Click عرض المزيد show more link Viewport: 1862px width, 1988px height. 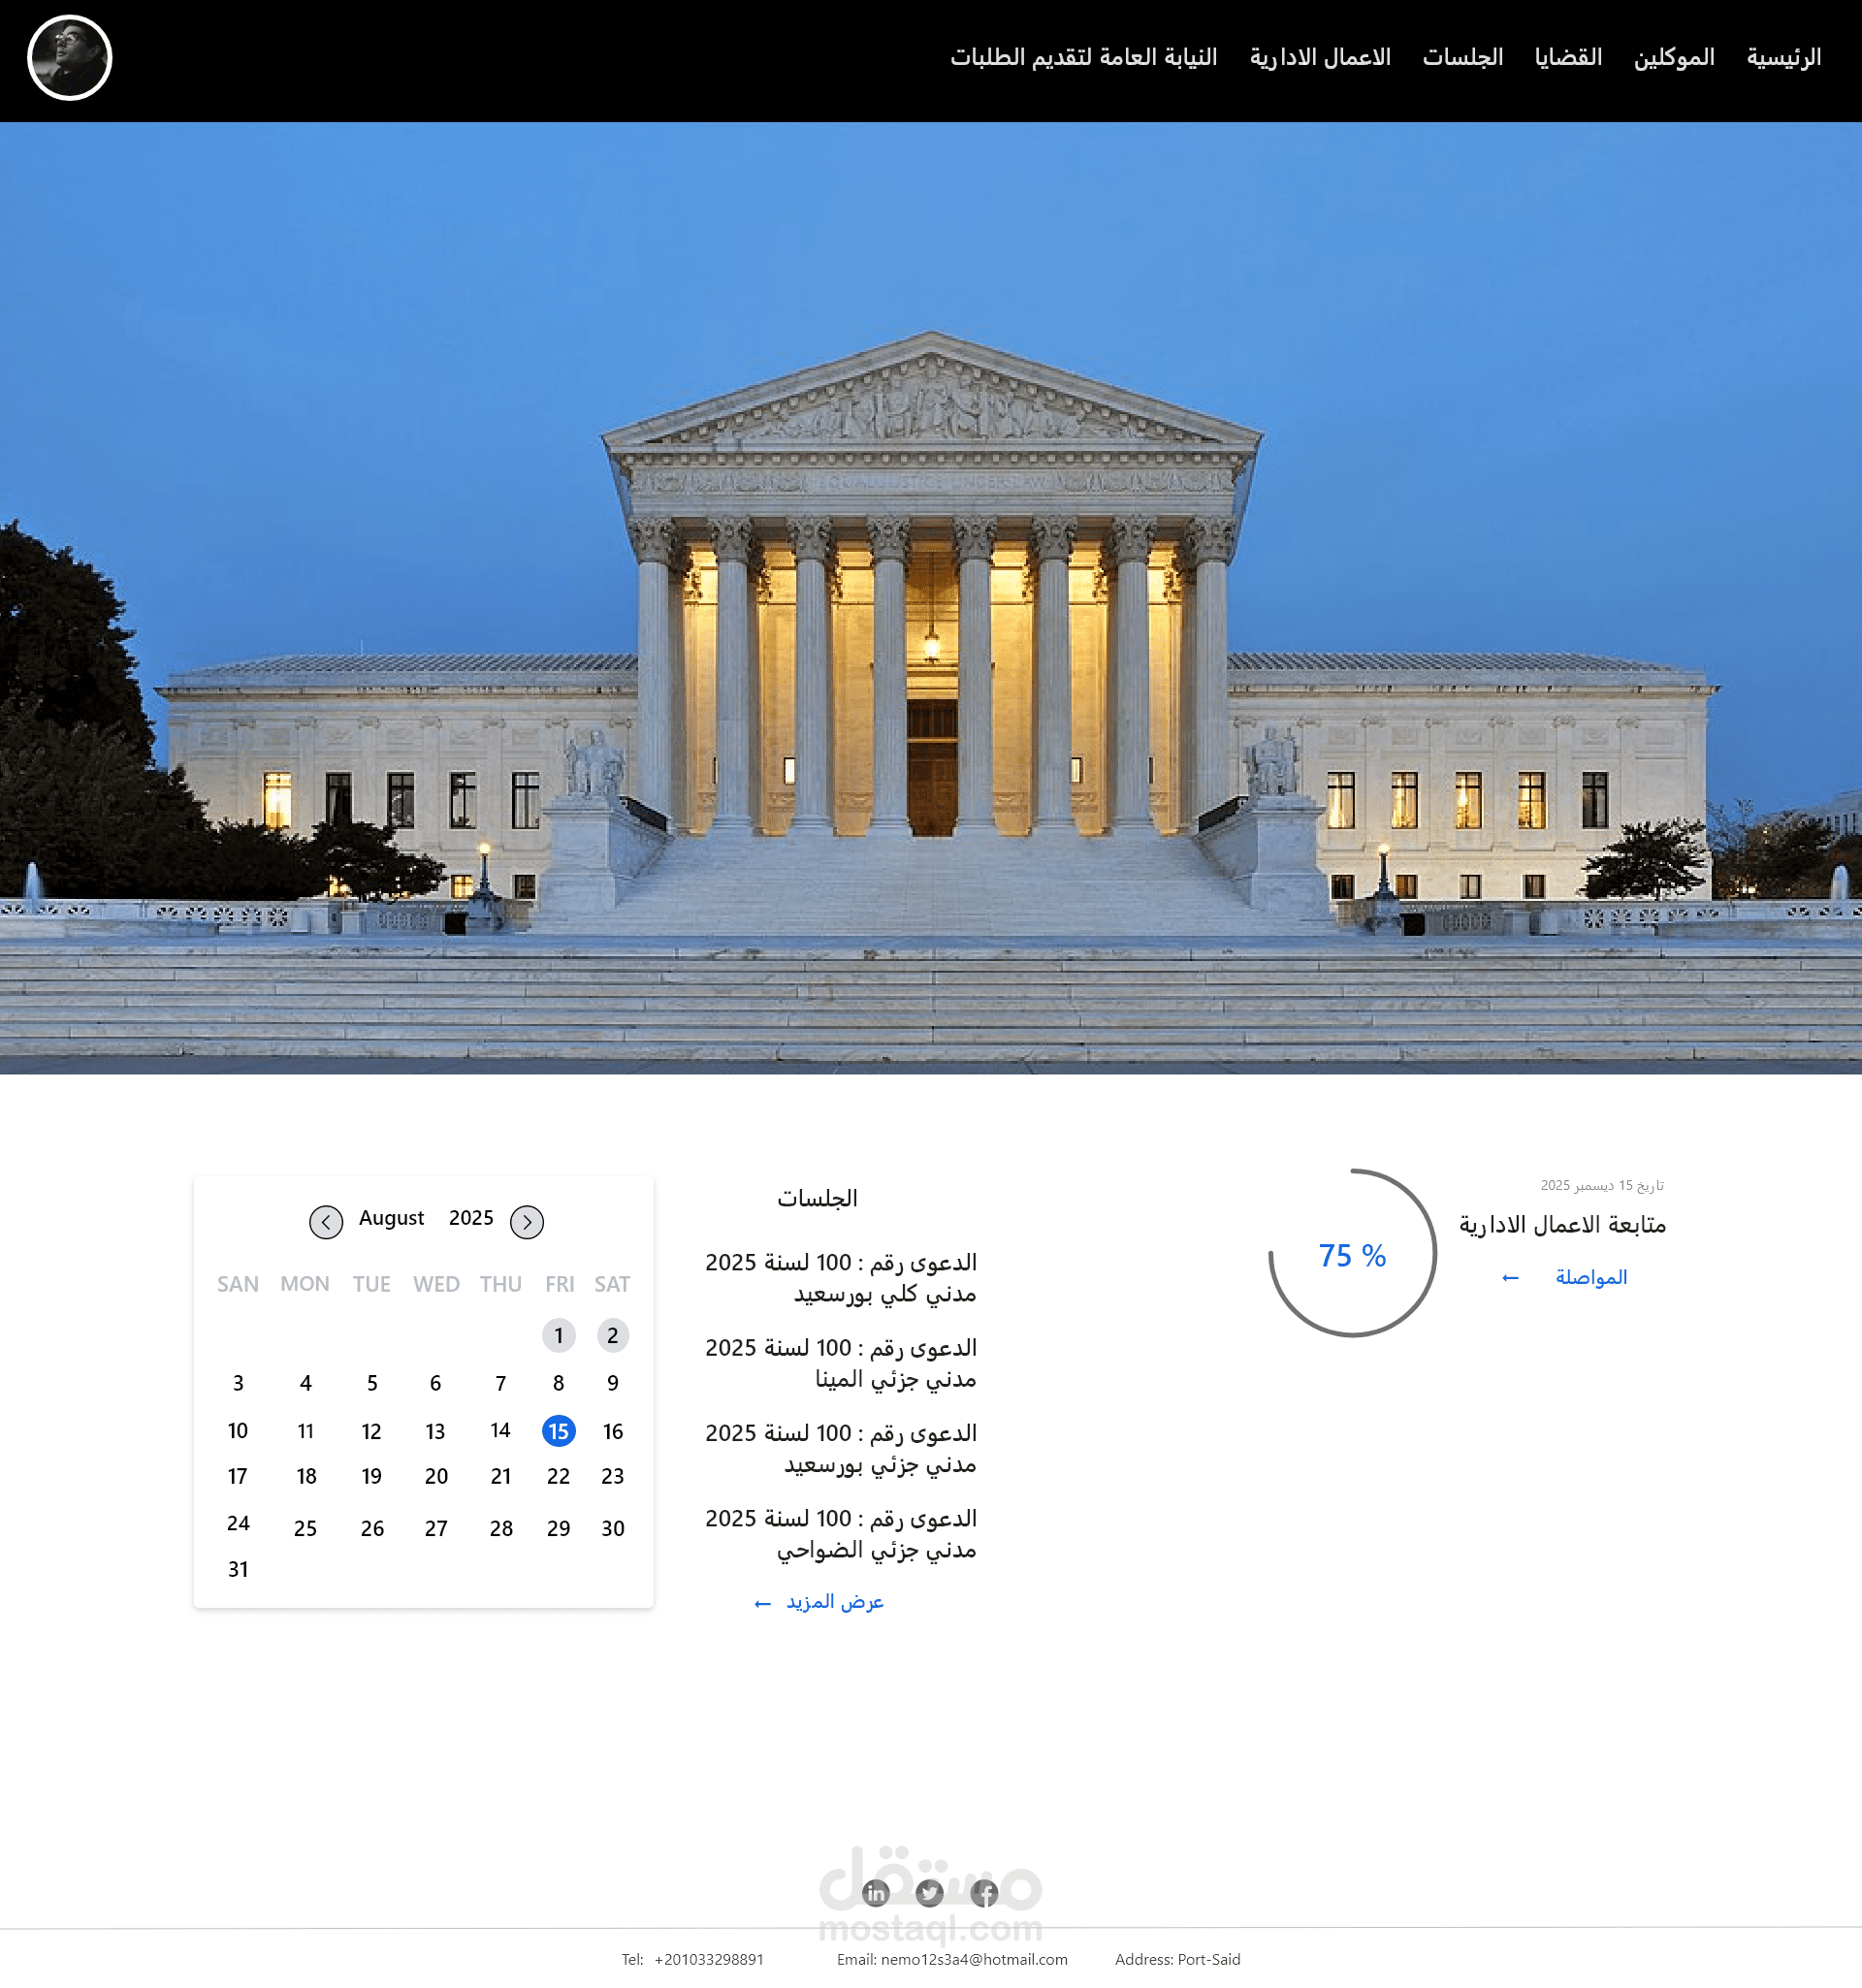834,1602
